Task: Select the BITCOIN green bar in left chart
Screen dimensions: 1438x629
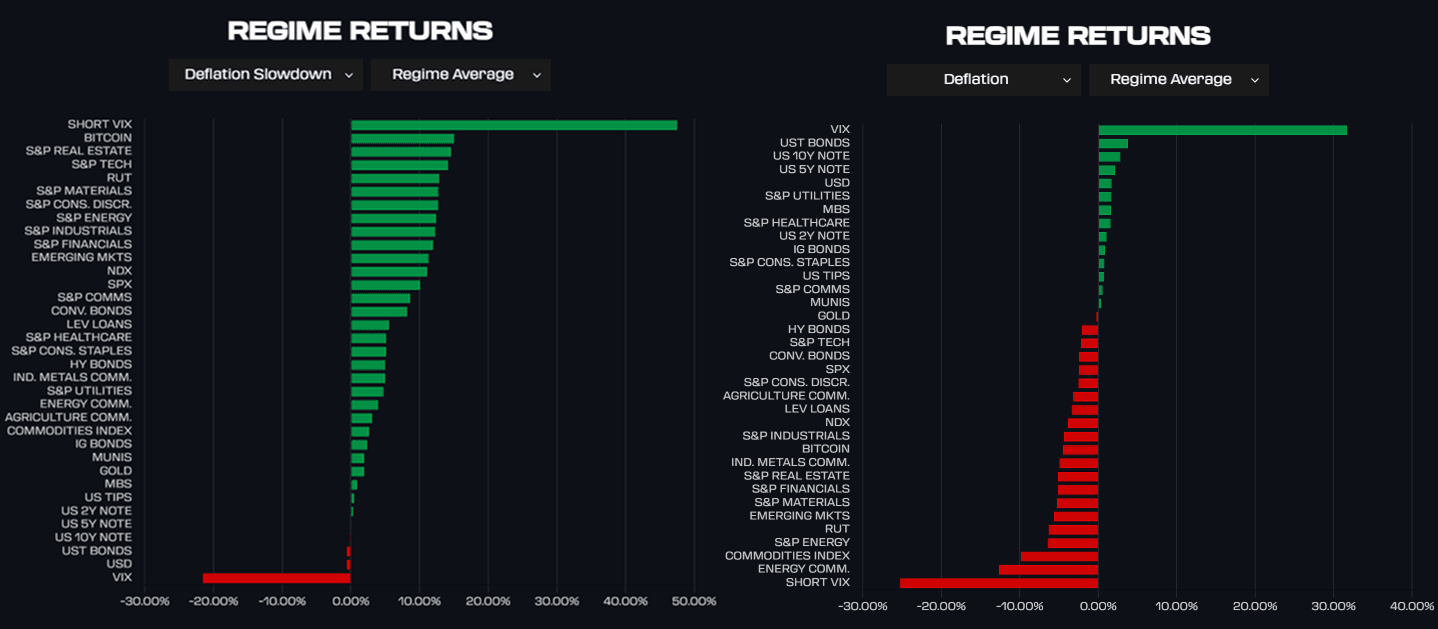Action: point(402,139)
